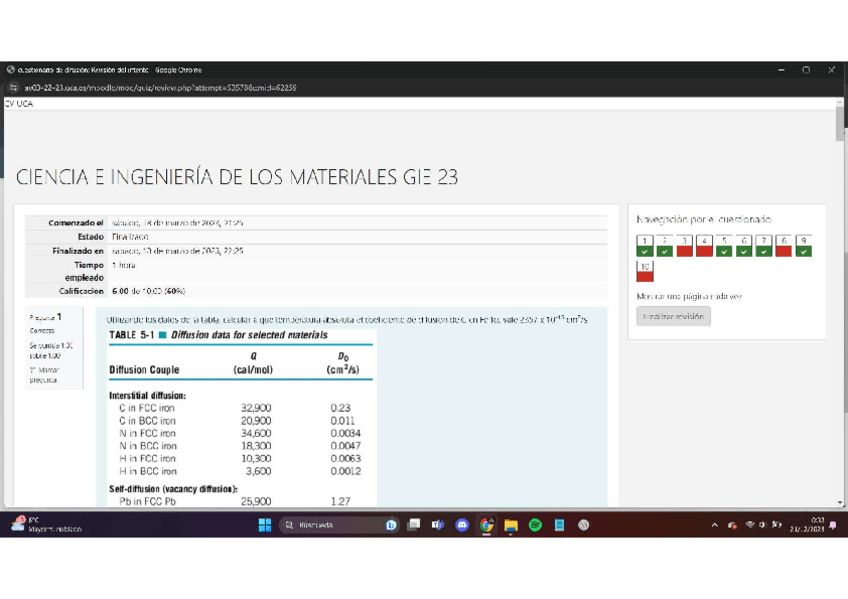Open Google Chrome from the taskbar
Viewport: 848px width, 599px height.
(x=486, y=525)
